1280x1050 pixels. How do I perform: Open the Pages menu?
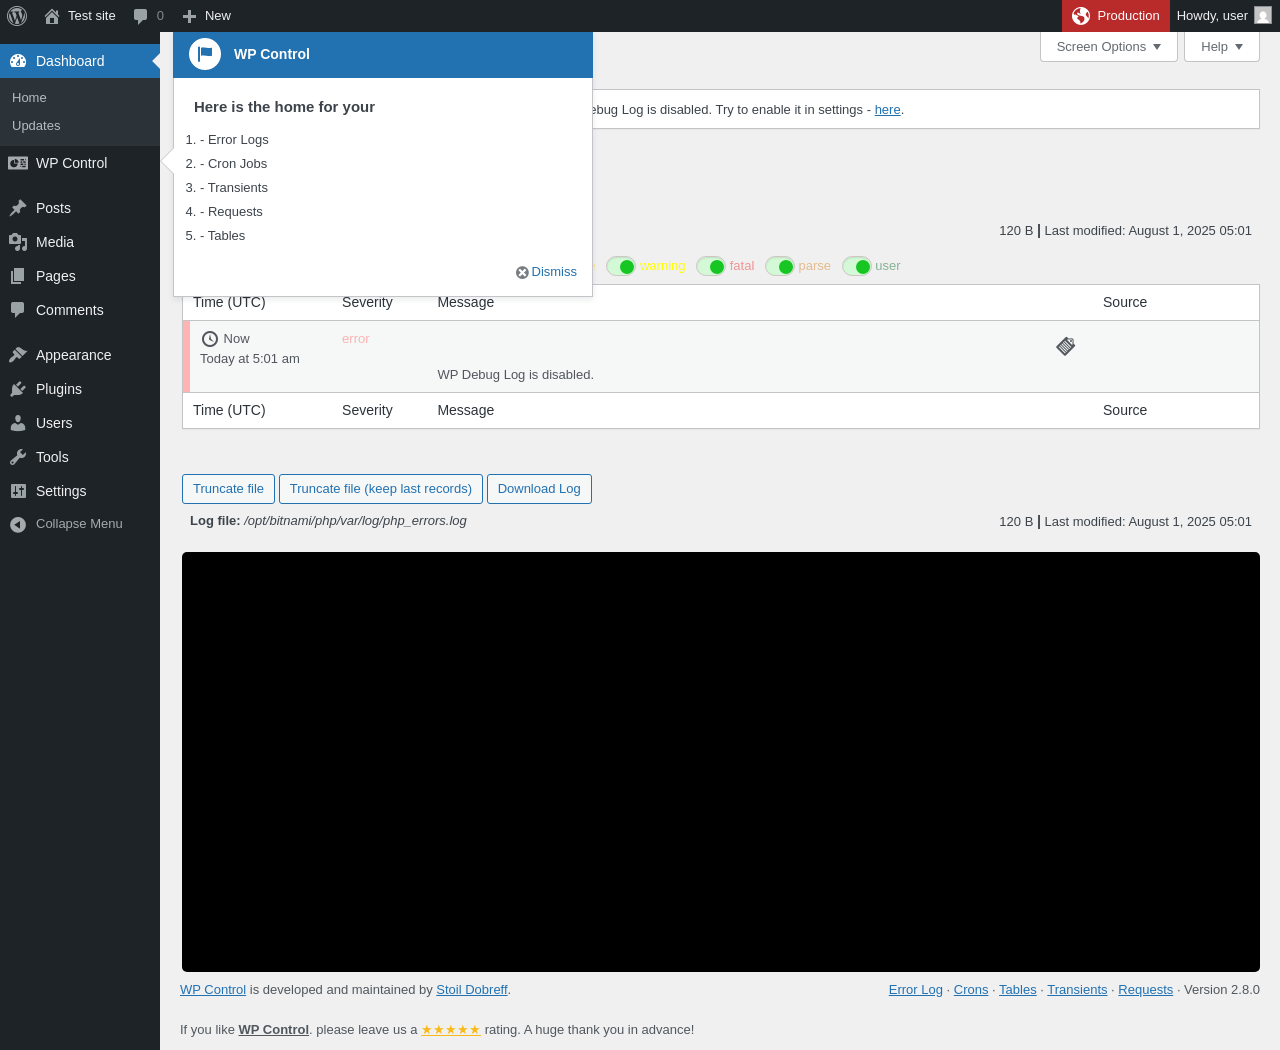80,276
